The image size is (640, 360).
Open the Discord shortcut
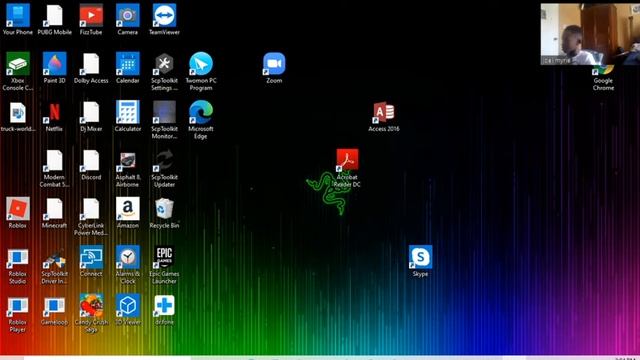[91, 160]
